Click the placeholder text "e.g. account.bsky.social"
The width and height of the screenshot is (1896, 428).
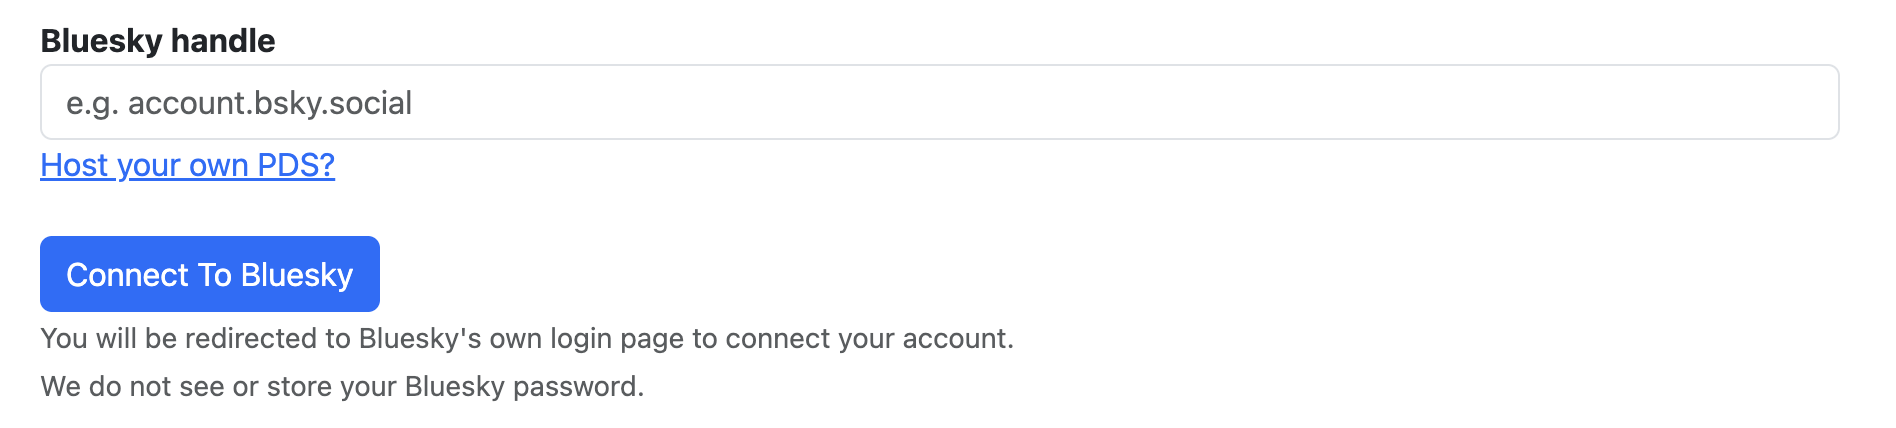pos(239,103)
